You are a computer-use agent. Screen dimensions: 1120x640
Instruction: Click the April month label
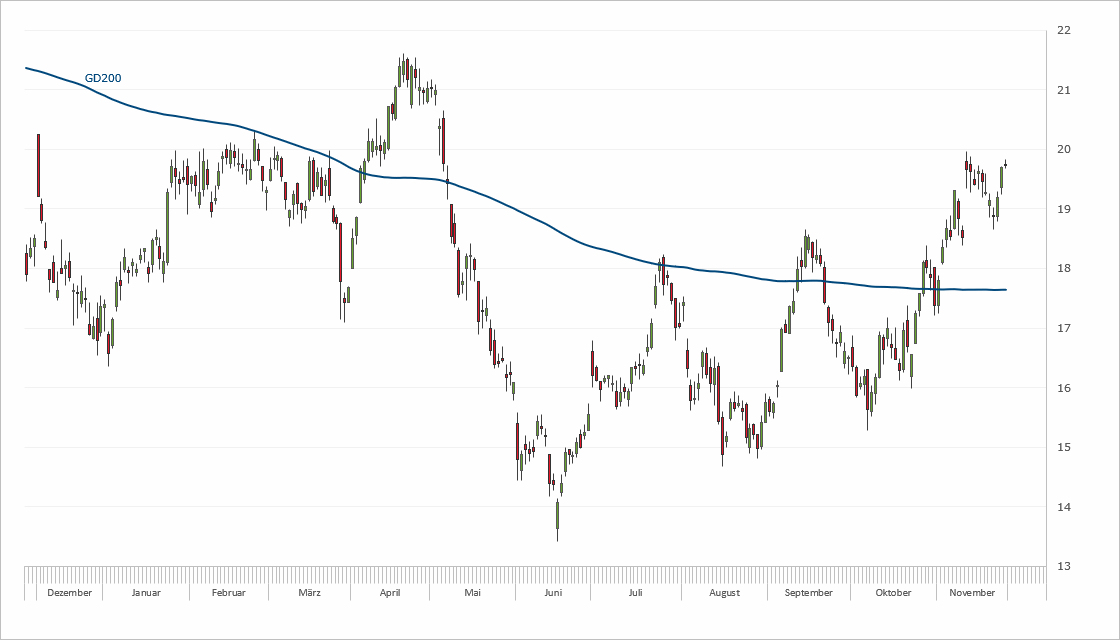point(390,593)
